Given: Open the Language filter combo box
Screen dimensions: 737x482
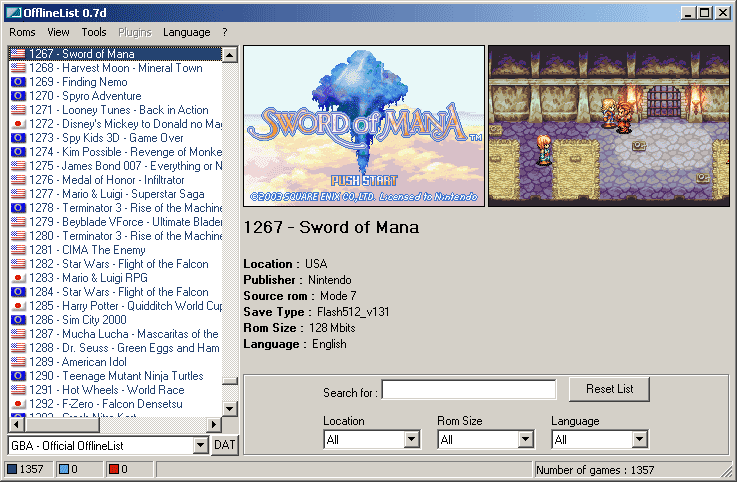Looking at the screenshot, I should coord(639,439).
